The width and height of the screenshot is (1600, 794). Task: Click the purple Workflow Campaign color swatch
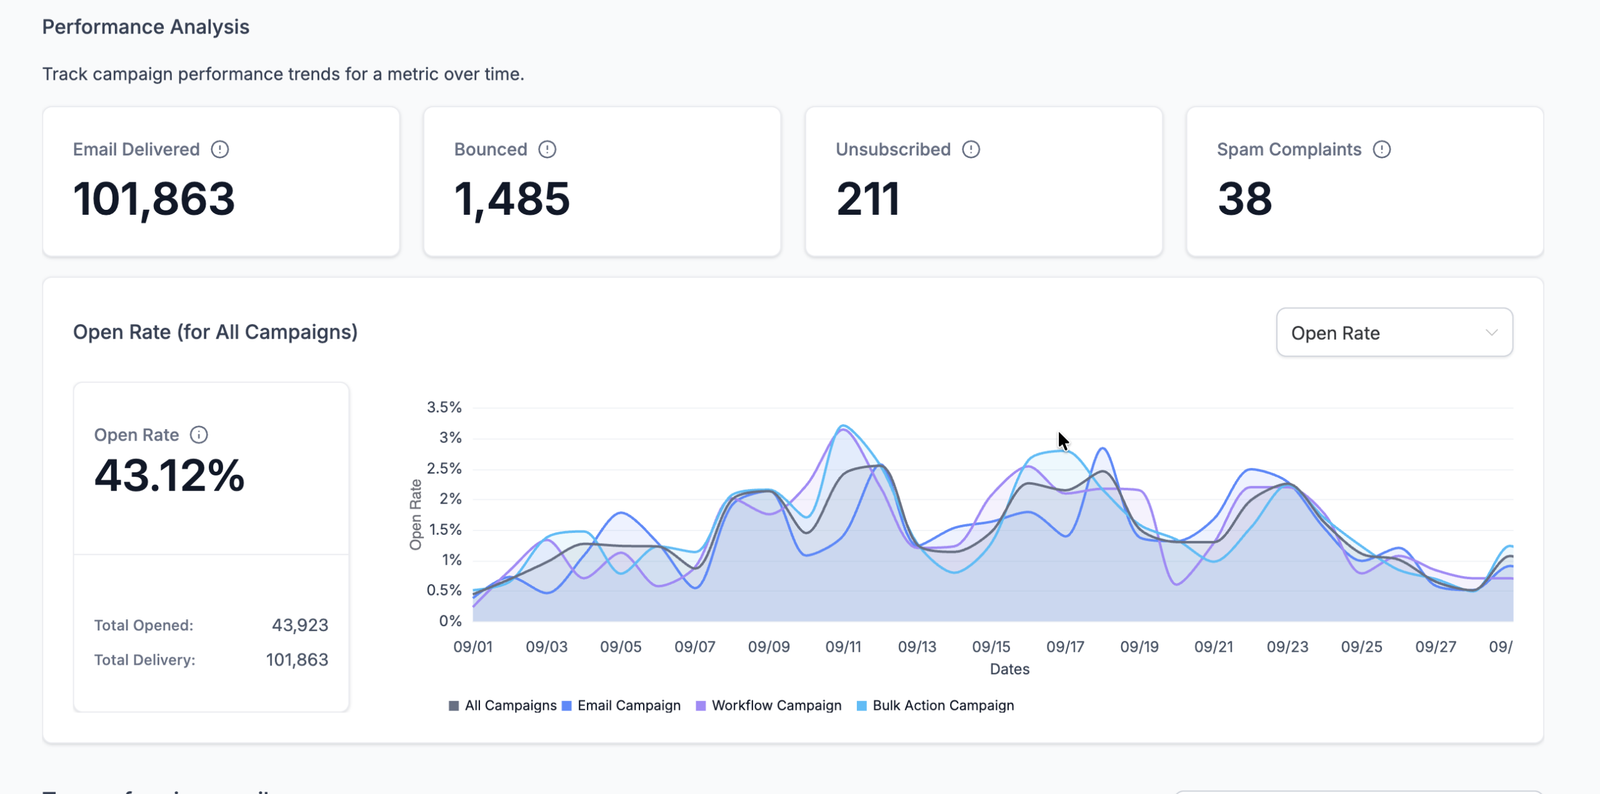(x=701, y=706)
